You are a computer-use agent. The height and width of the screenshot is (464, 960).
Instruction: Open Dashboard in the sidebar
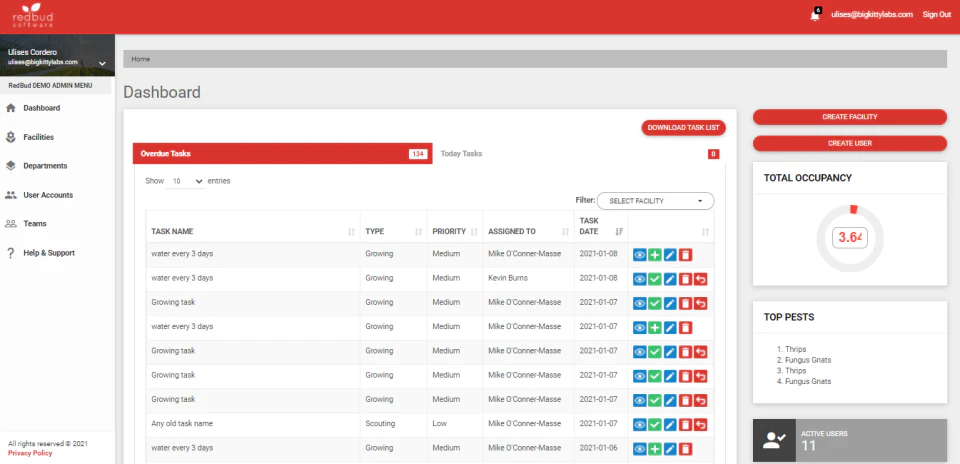pyautogui.click(x=42, y=108)
